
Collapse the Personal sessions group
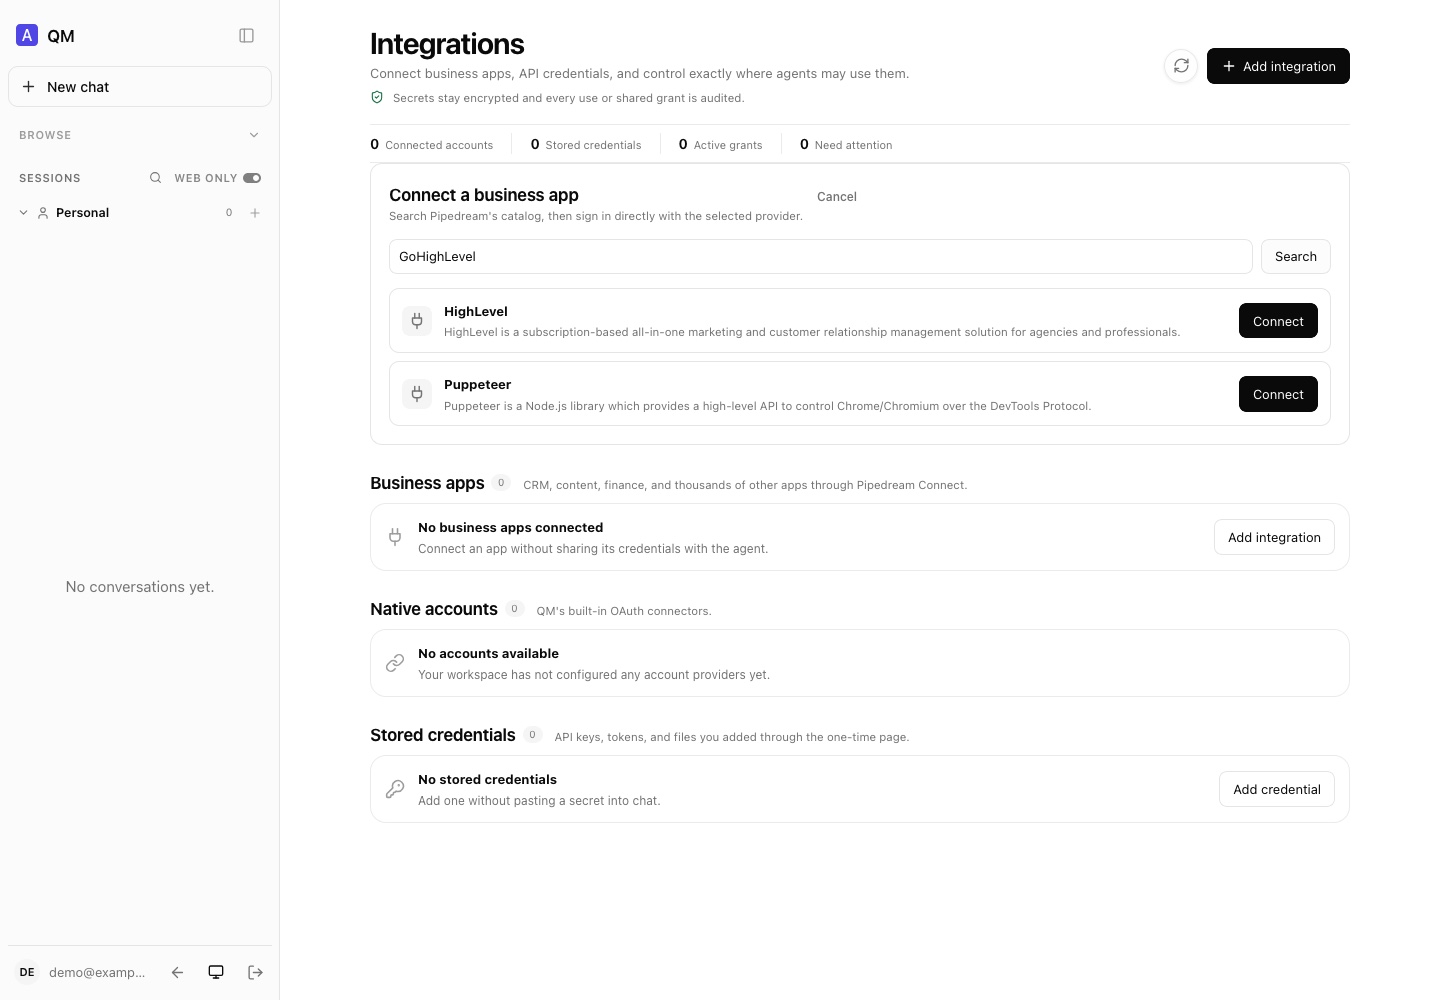23,213
